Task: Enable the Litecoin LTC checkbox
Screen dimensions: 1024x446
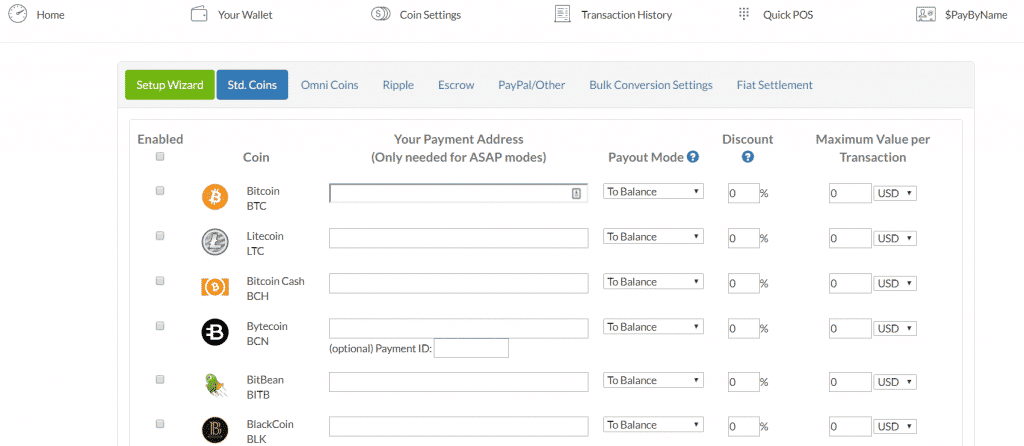Action: (x=160, y=235)
